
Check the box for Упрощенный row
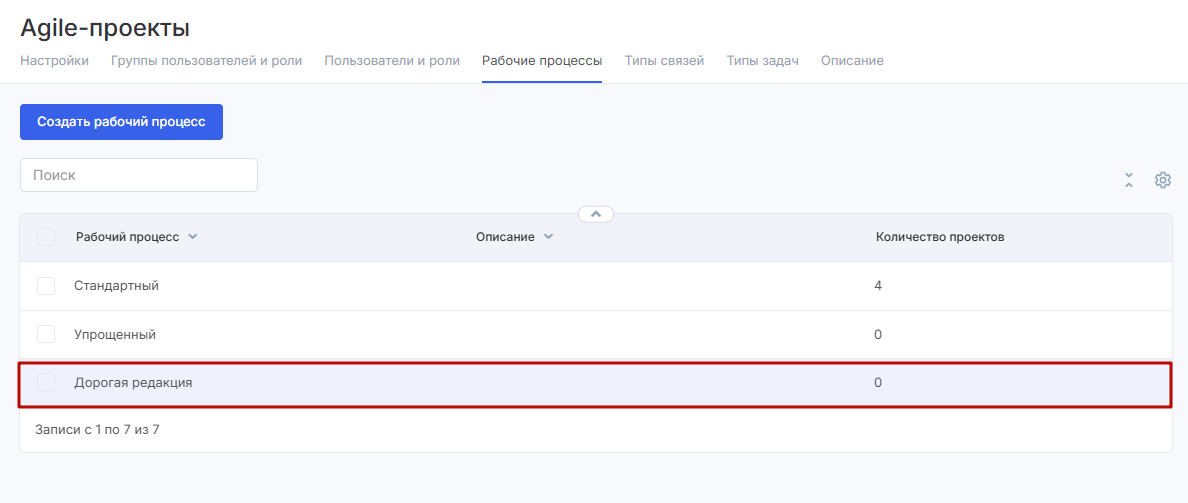pyautogui.click(x=46, y=334)
